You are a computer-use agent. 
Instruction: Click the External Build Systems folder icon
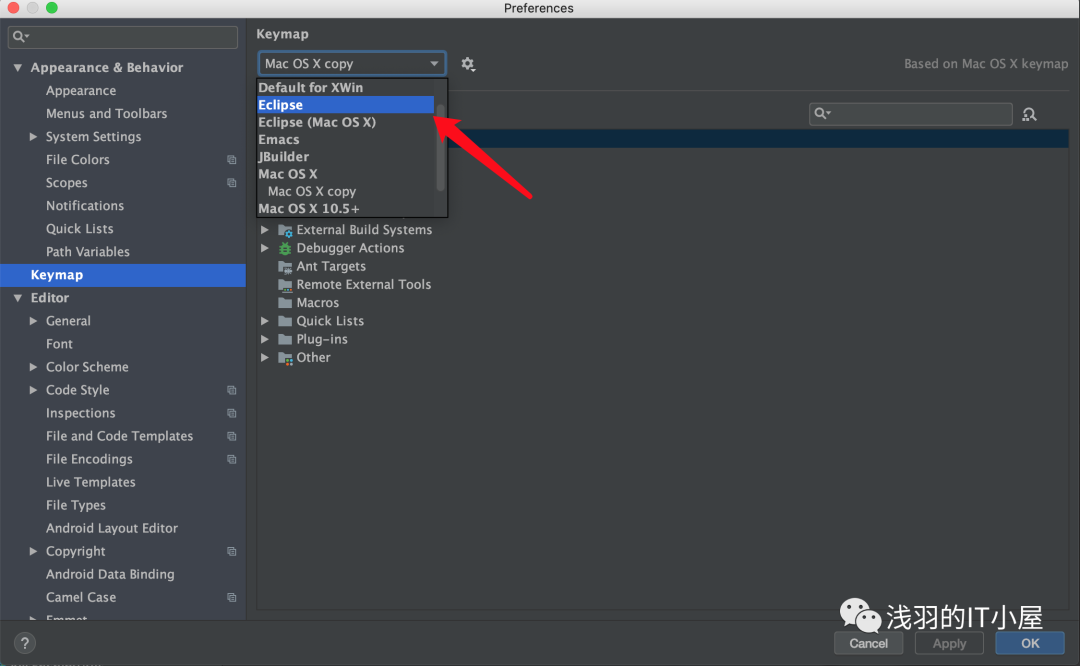coord(285,230)
